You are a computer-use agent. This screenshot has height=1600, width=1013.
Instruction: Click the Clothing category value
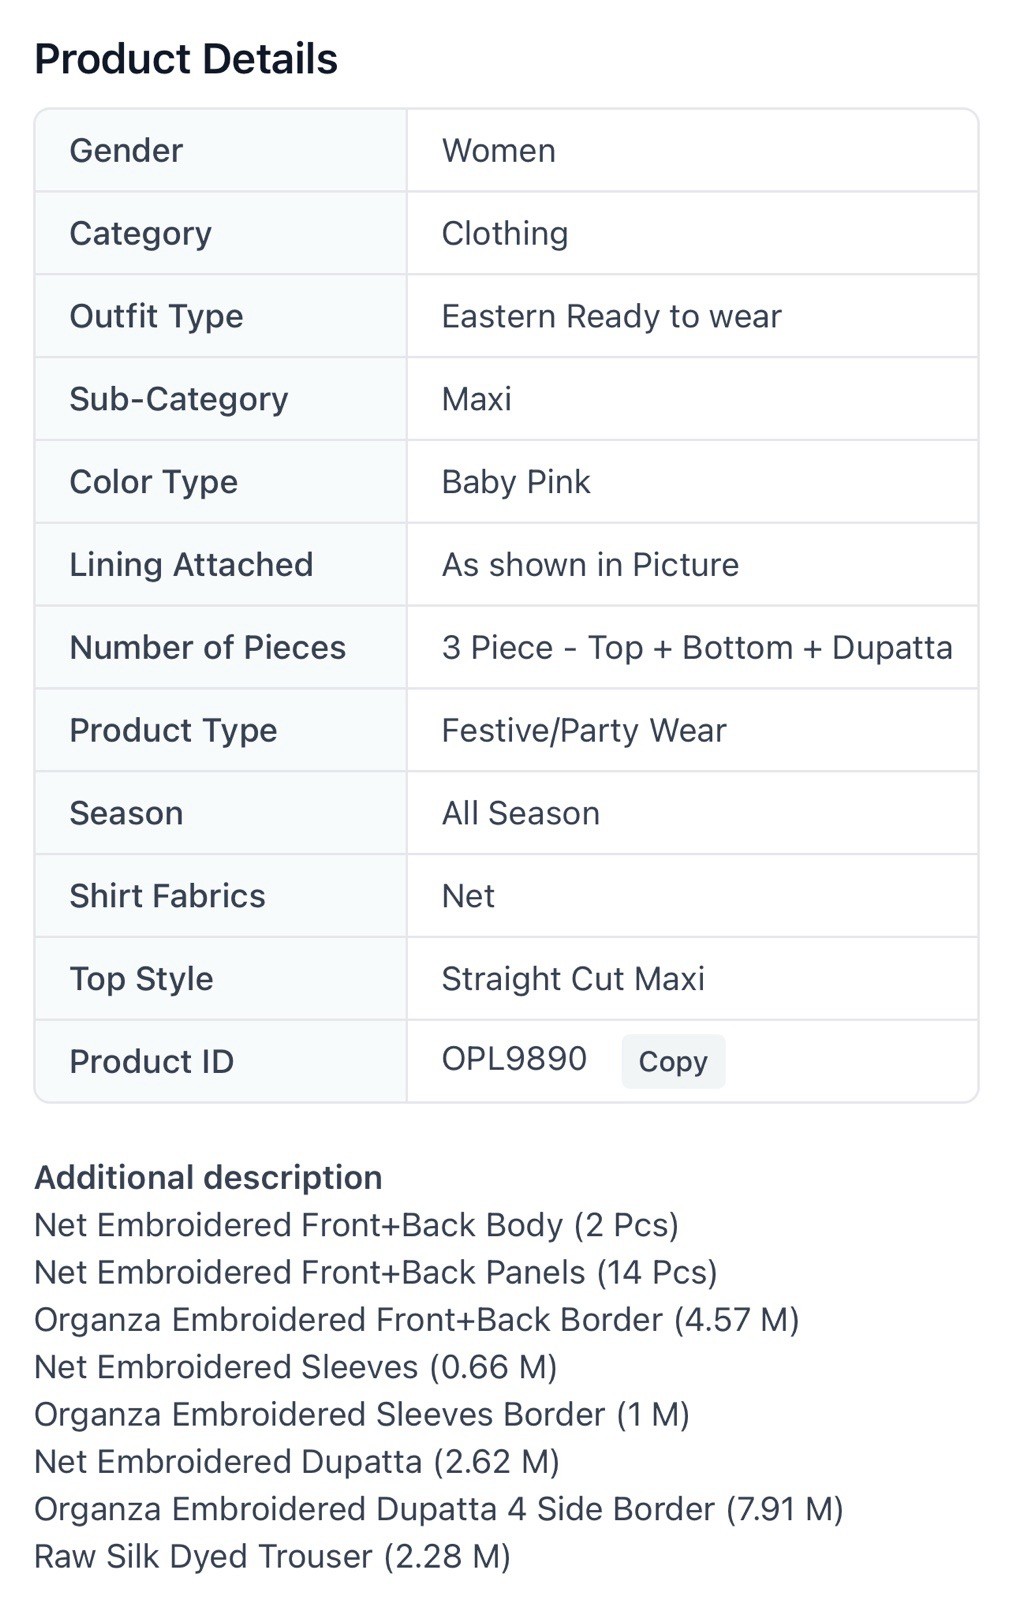click(x=505, y=234)
